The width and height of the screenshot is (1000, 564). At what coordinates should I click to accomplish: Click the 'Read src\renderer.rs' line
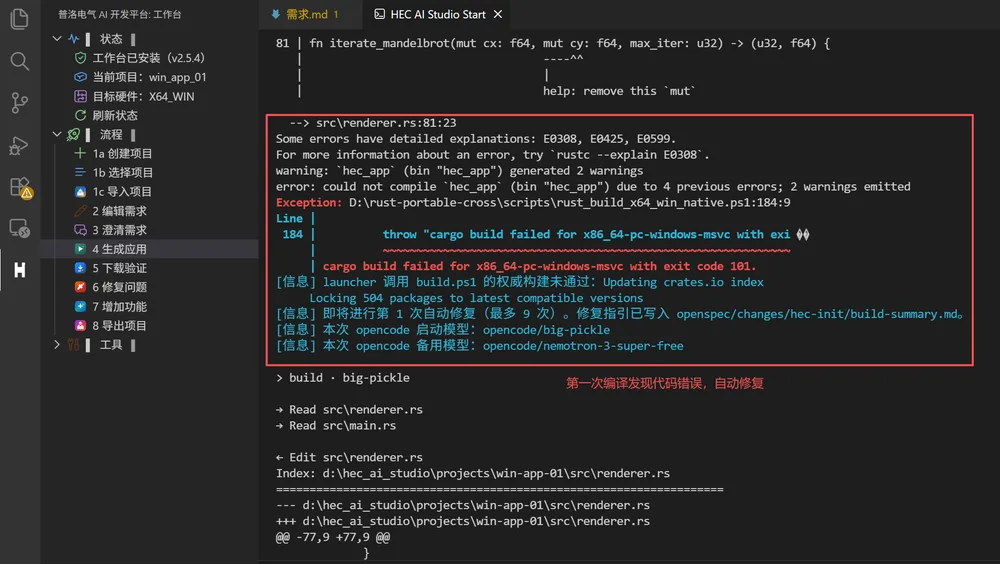349,410
